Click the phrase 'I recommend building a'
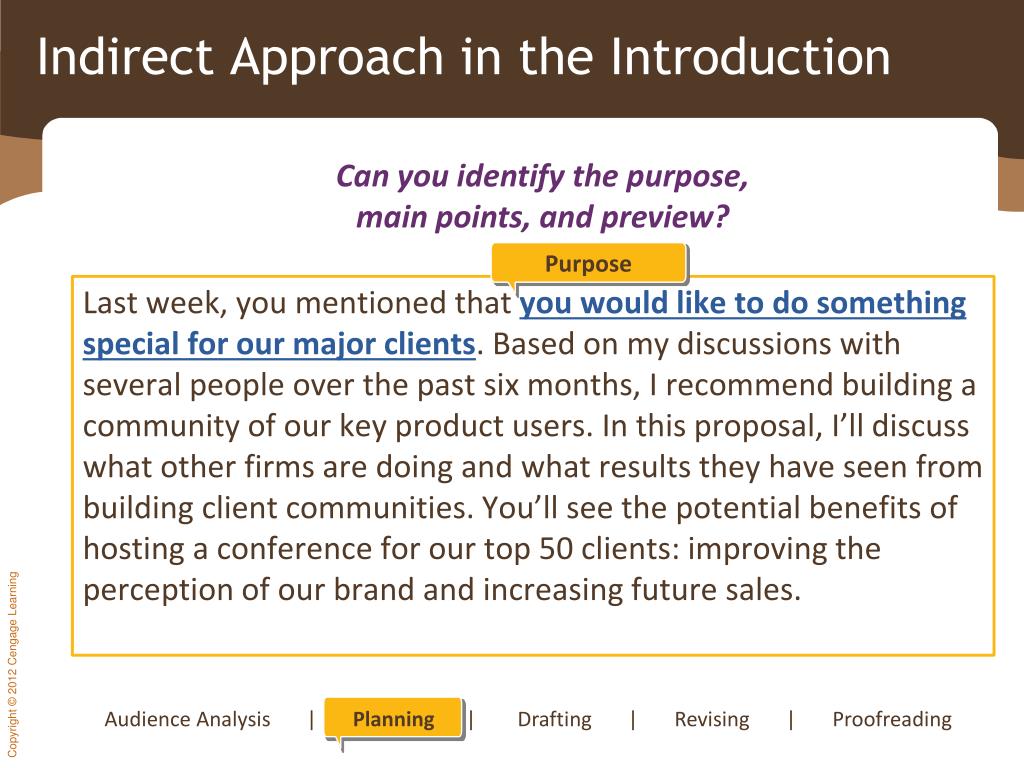 812,385
